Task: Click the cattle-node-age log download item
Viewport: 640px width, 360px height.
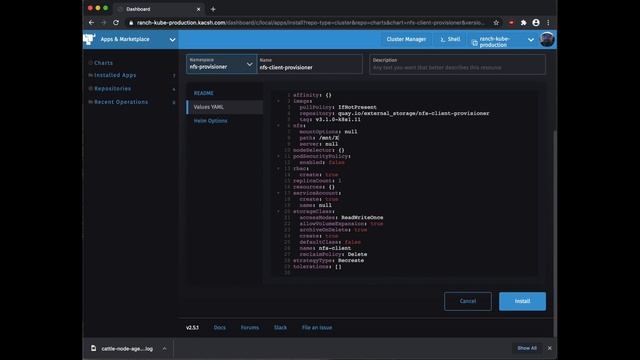Action: tap(127, 349)
